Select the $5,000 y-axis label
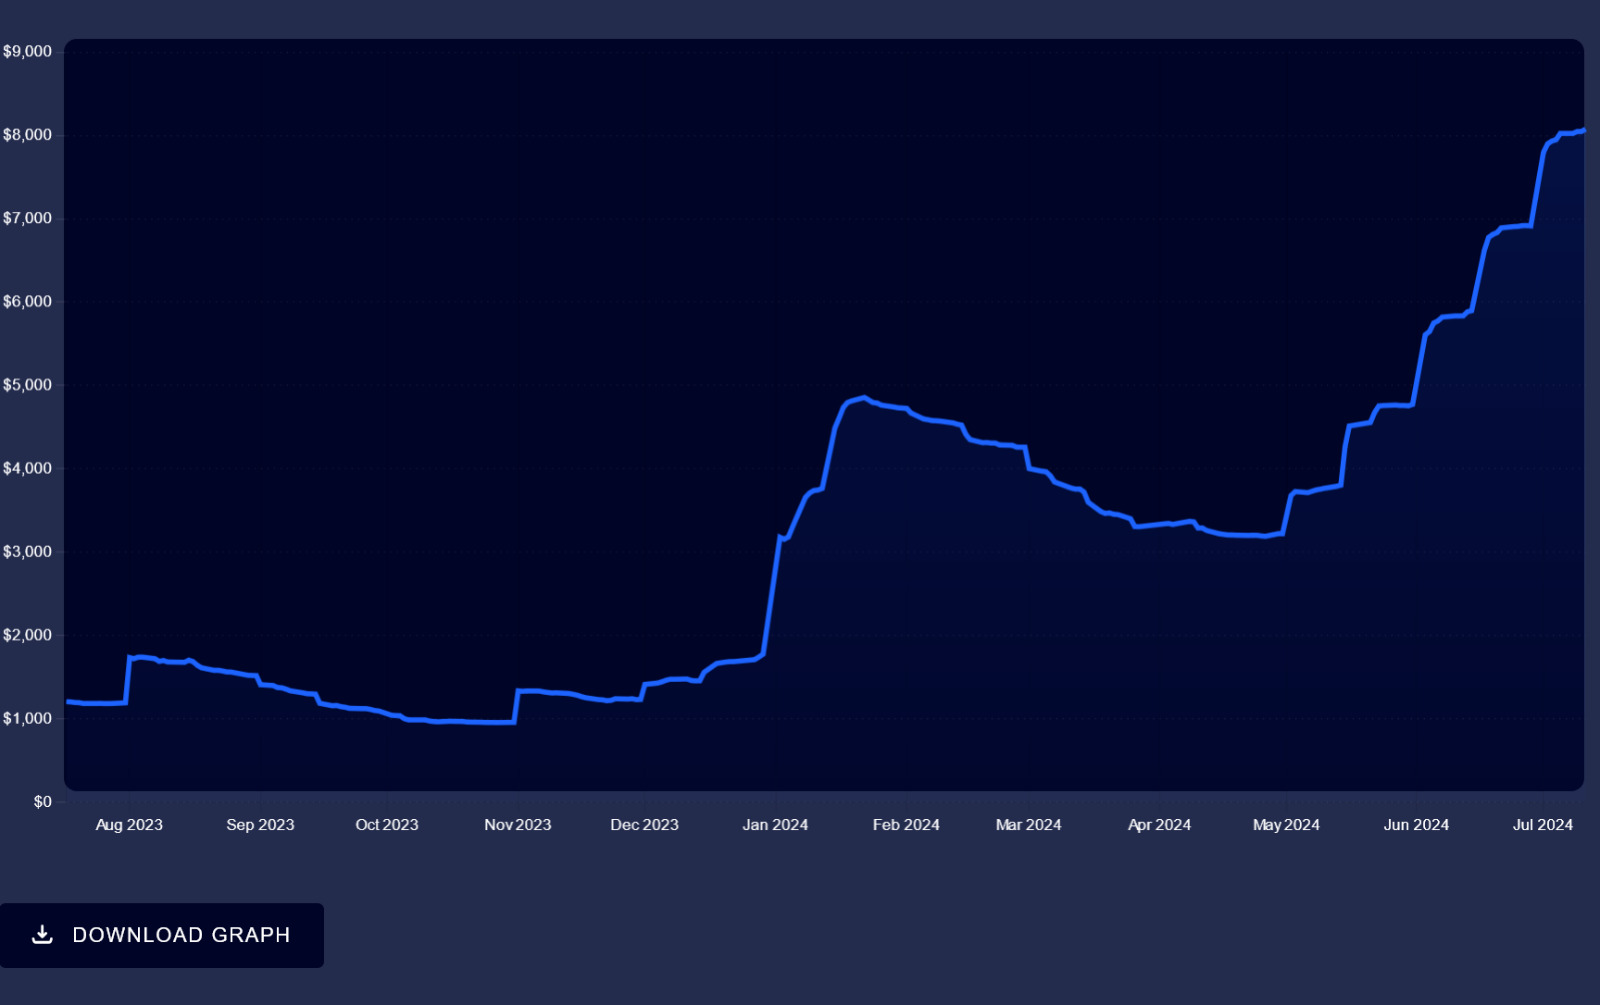 coord(27,385)
